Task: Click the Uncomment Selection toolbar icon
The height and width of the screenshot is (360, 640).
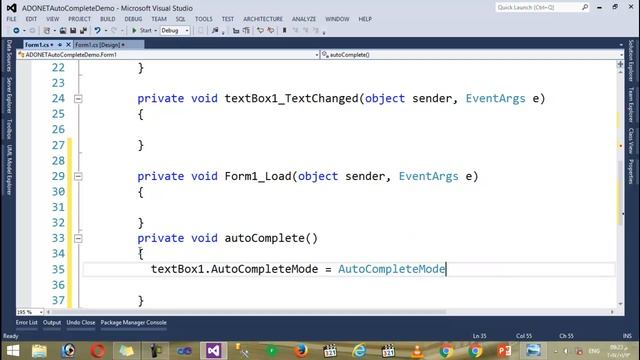Action: tap(270, 31)
